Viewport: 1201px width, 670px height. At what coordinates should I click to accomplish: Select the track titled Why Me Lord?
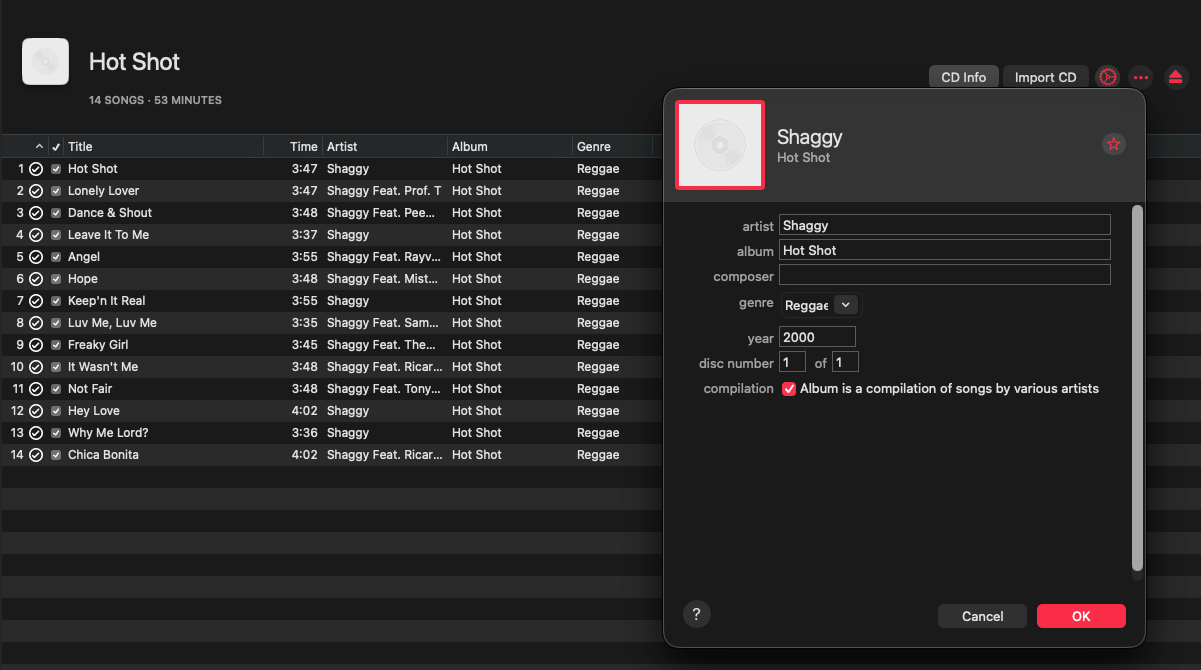(x=108, y=433)
